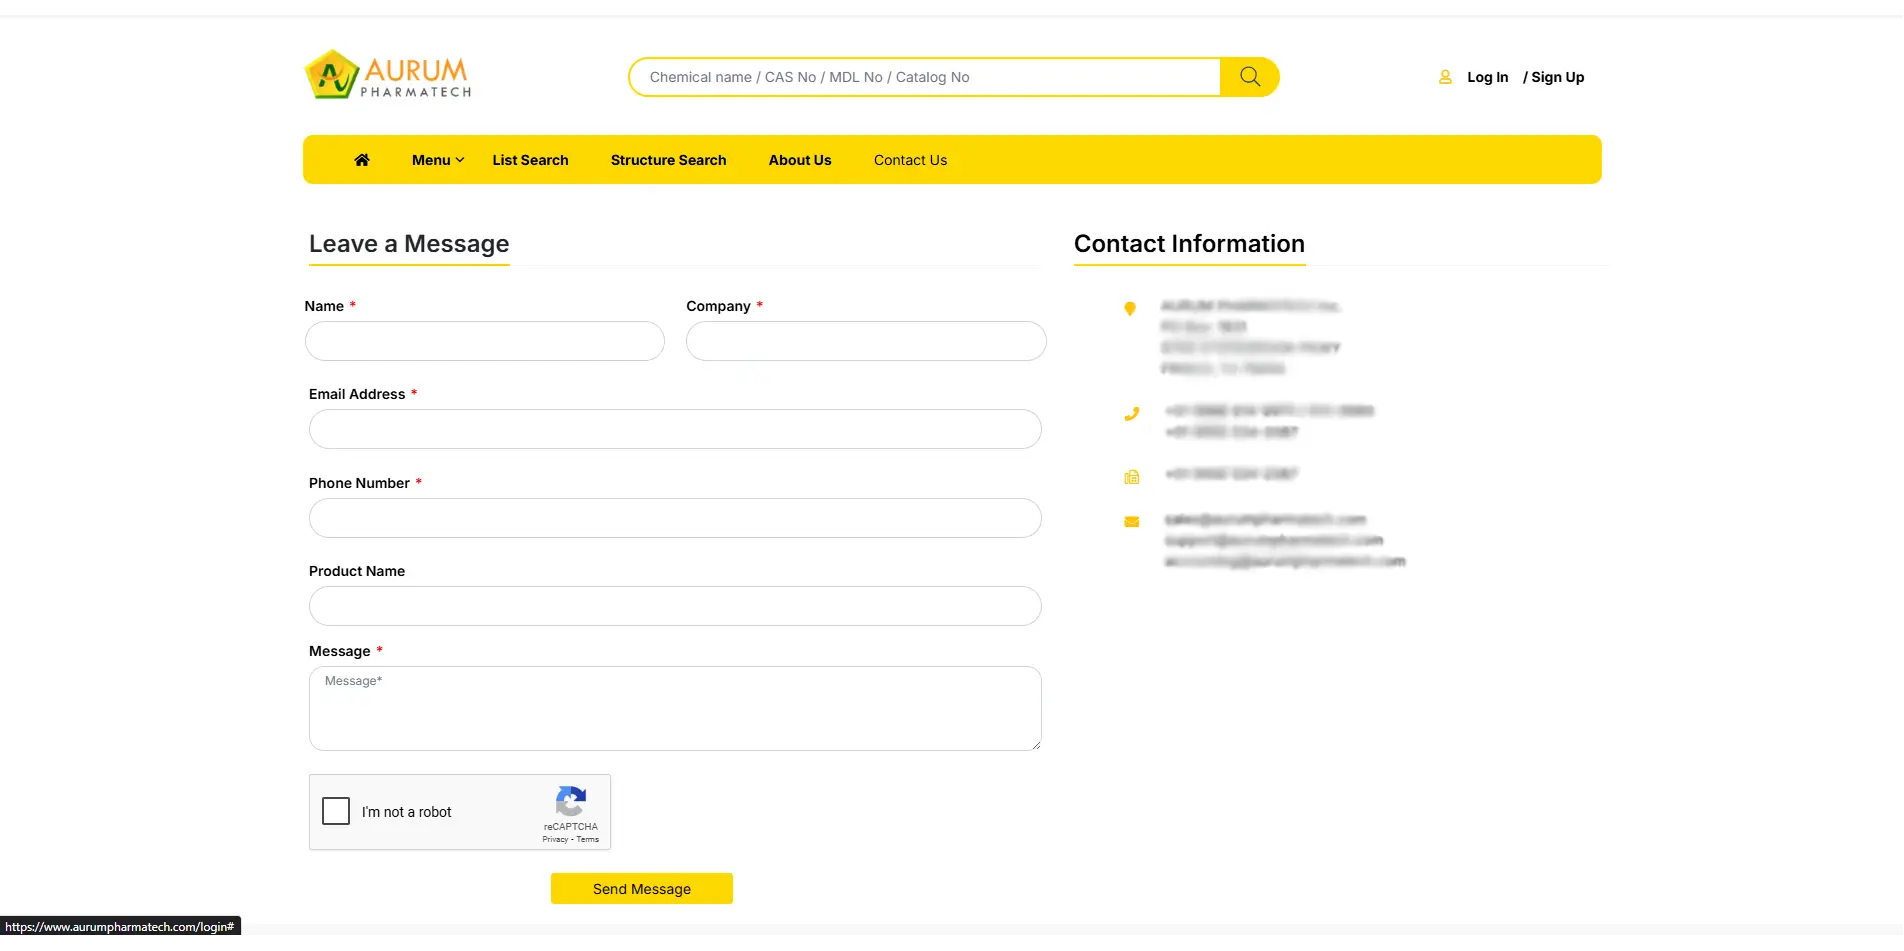Select Contact Us in navigation bar
Image resolution: width=1904 pixels, height=951 pixels.
(x=910, y=160)
